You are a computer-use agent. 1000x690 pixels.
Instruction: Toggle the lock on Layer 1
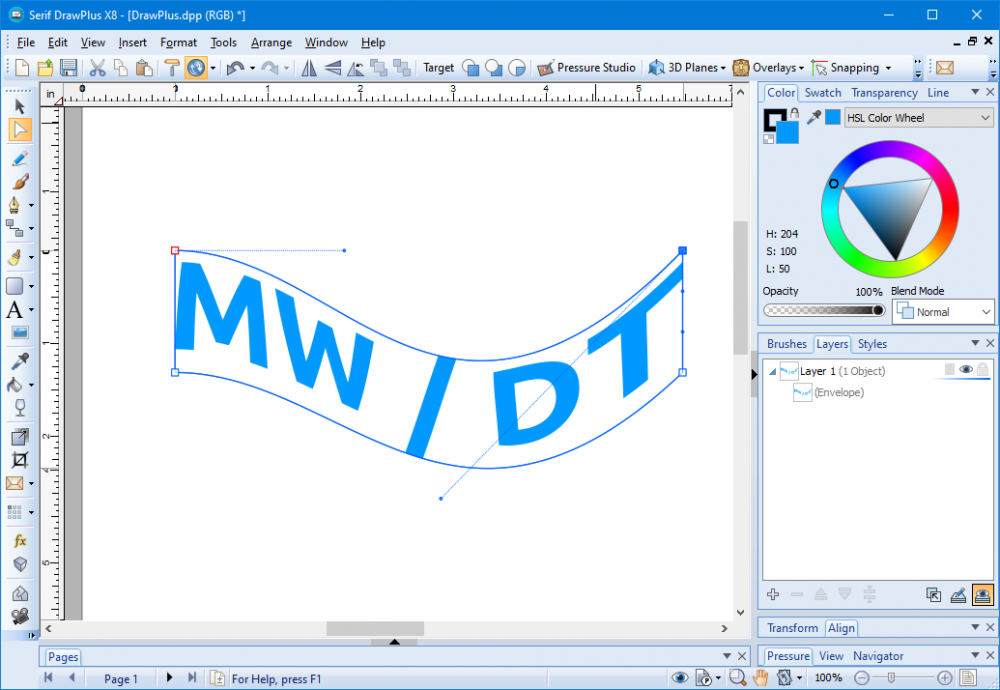click(x=983, y=370)
